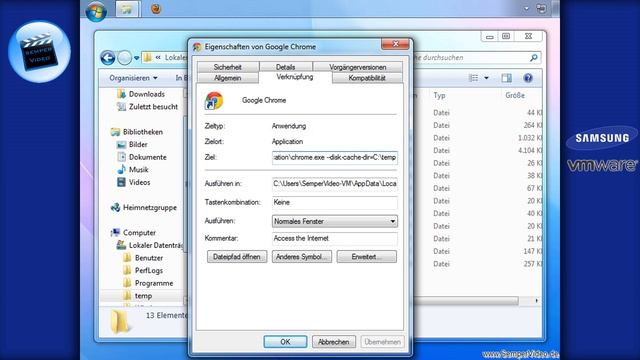
Task: Open the Programme folder
Action: [153, 283]
